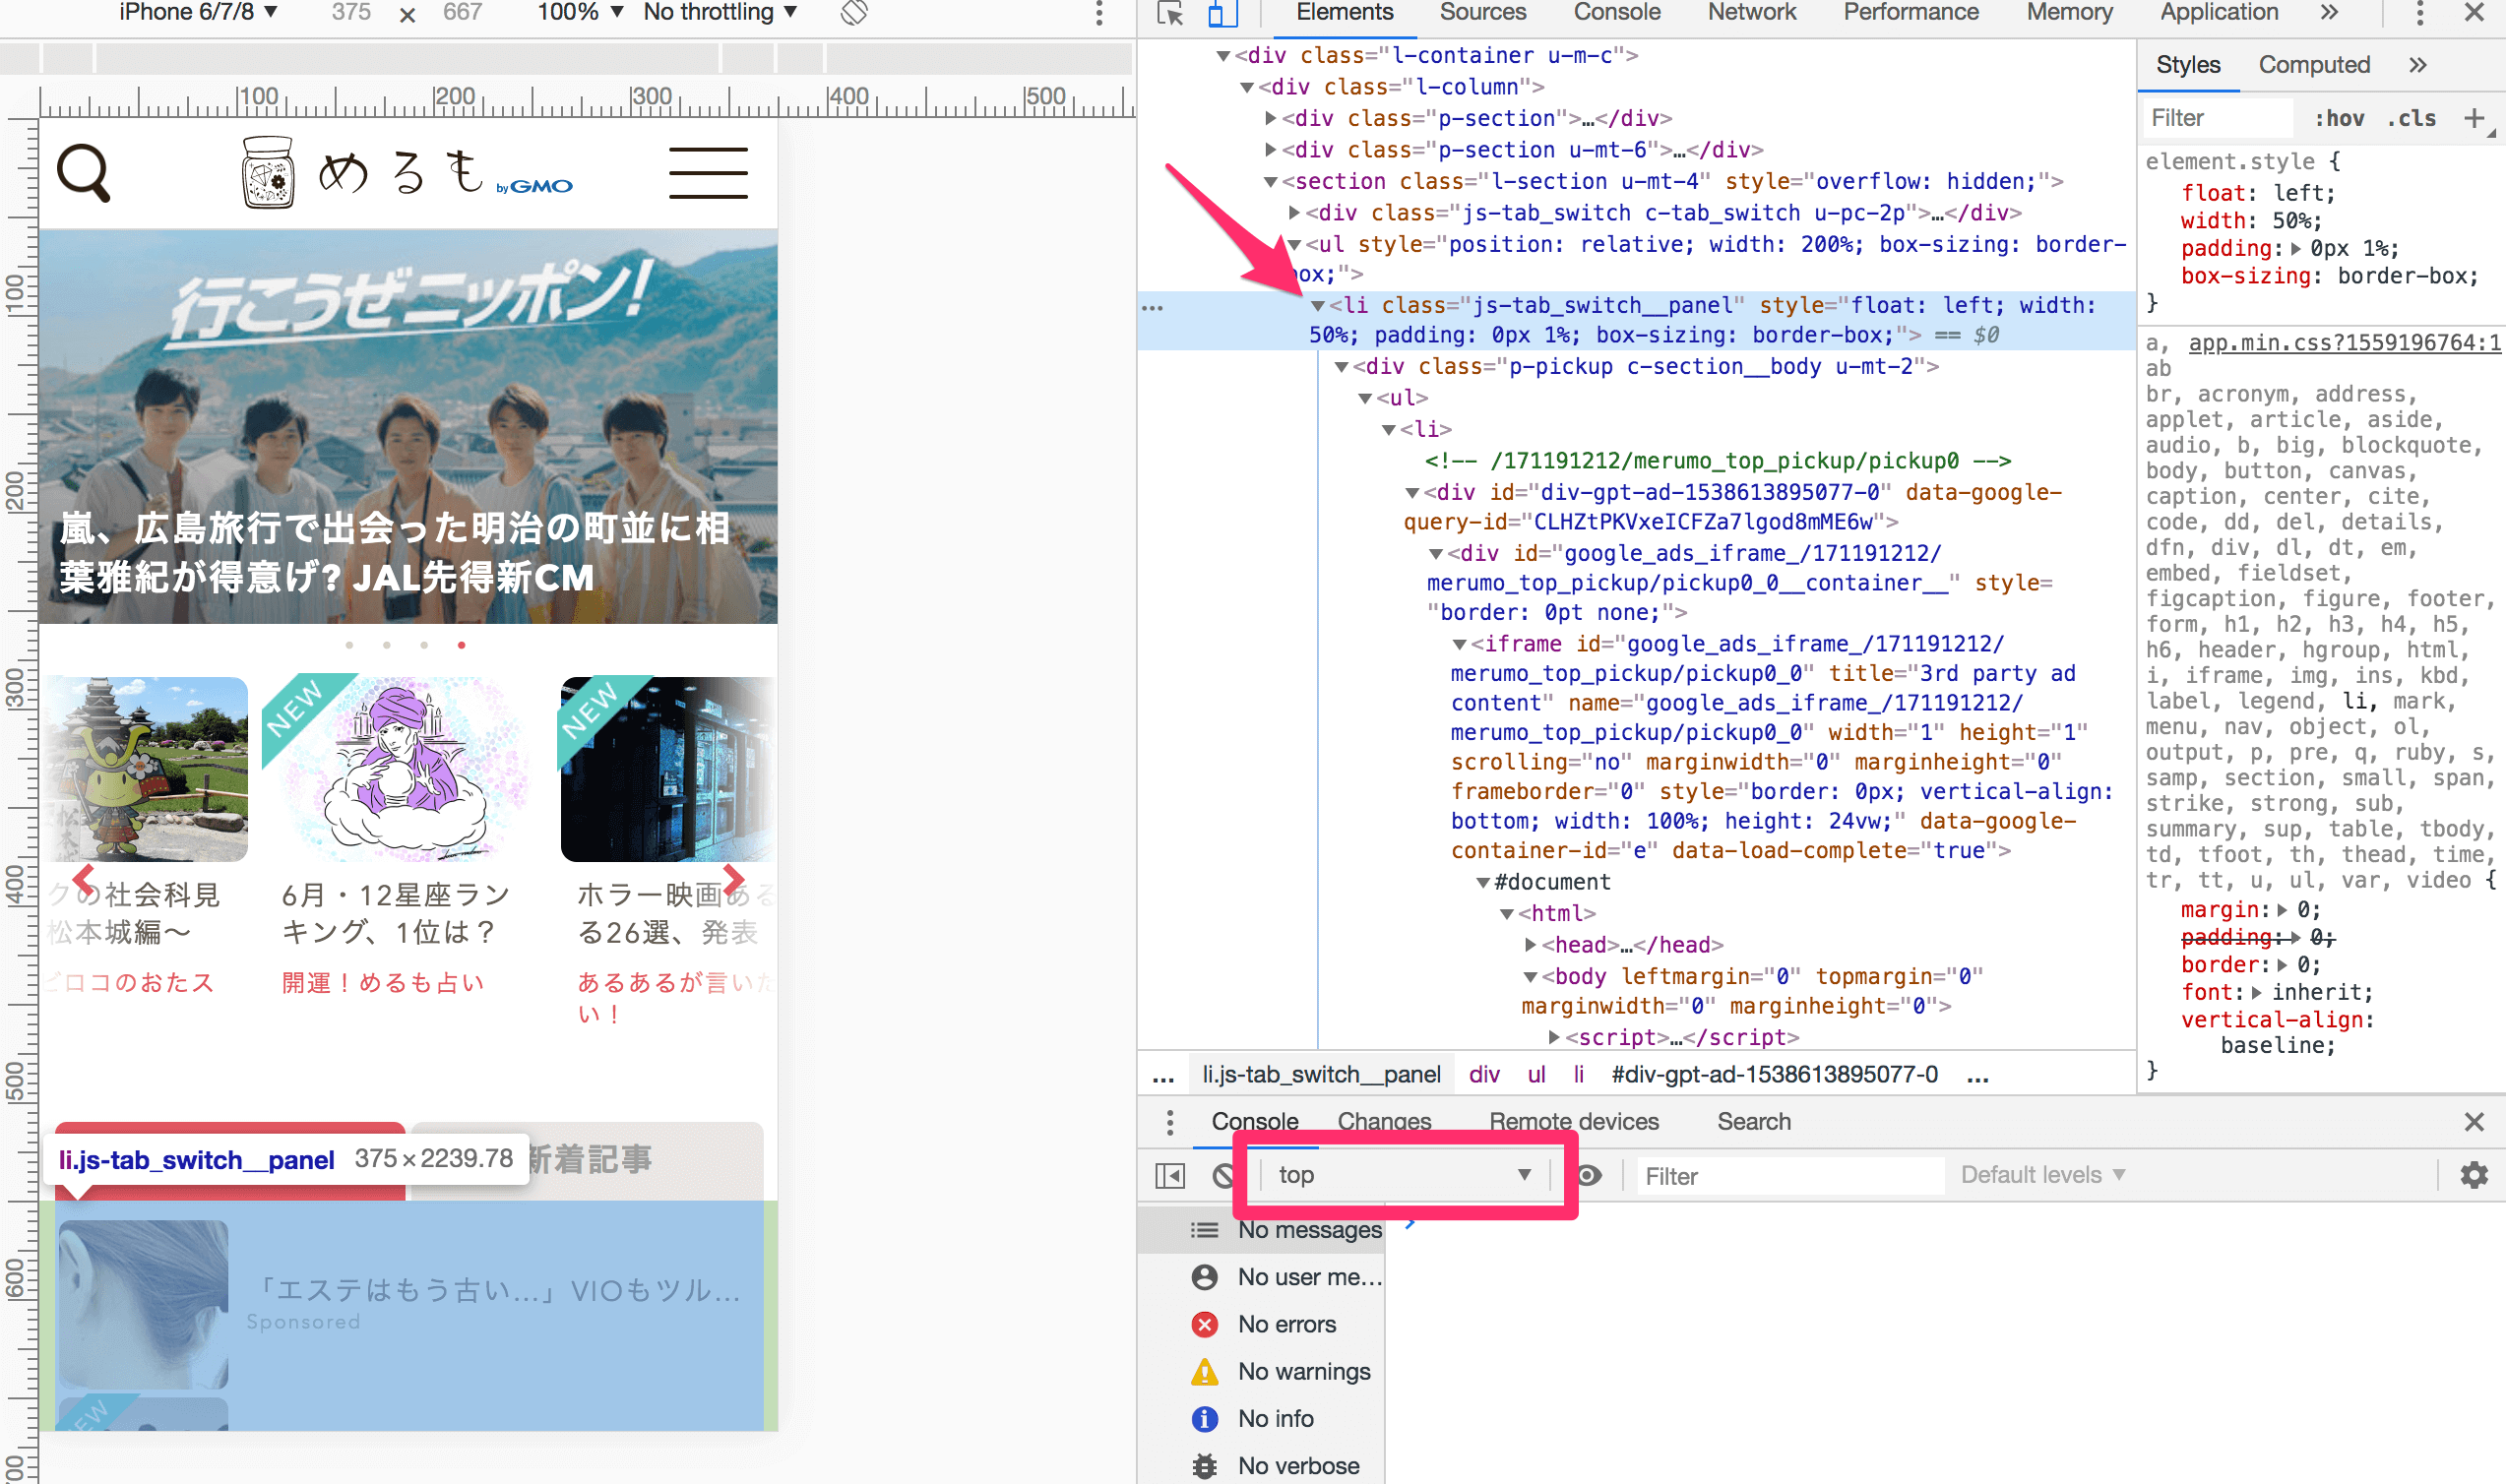The image size is (2506, 1484).
Task: Toggle the .cls class editor button
Action: [2411, 118]
